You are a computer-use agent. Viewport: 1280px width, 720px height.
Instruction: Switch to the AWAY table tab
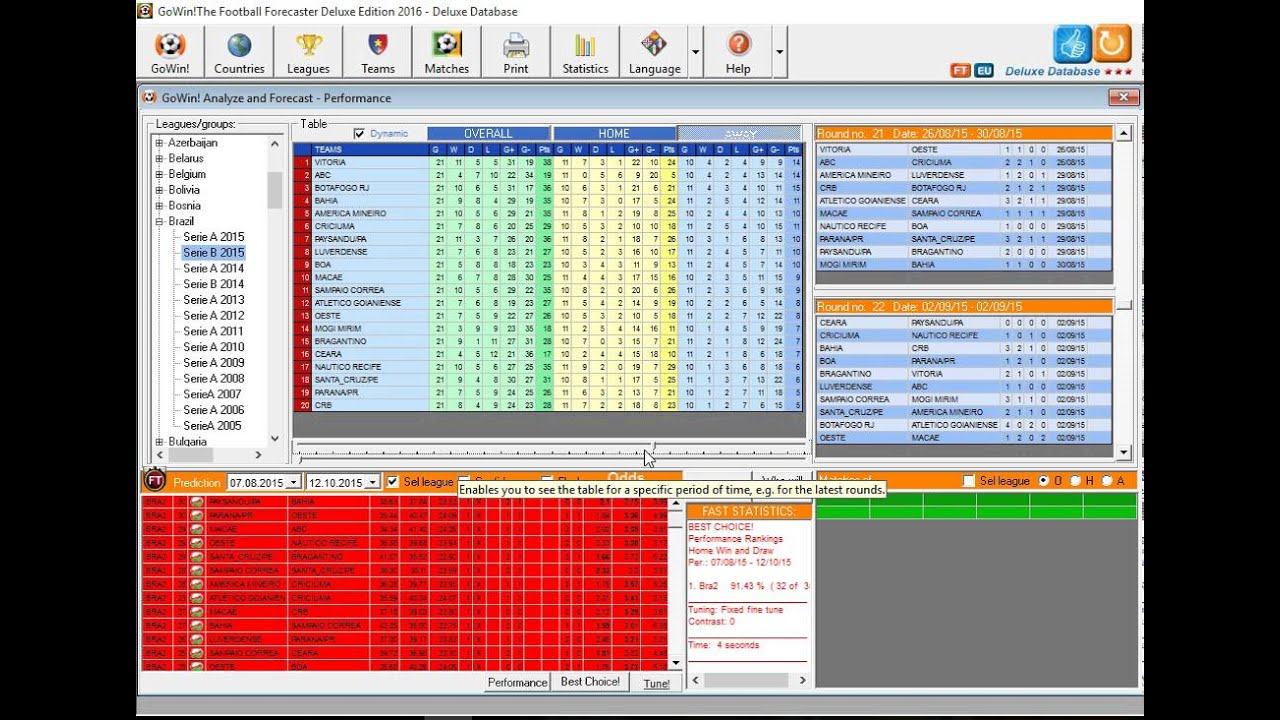click(x=739, y=133)
